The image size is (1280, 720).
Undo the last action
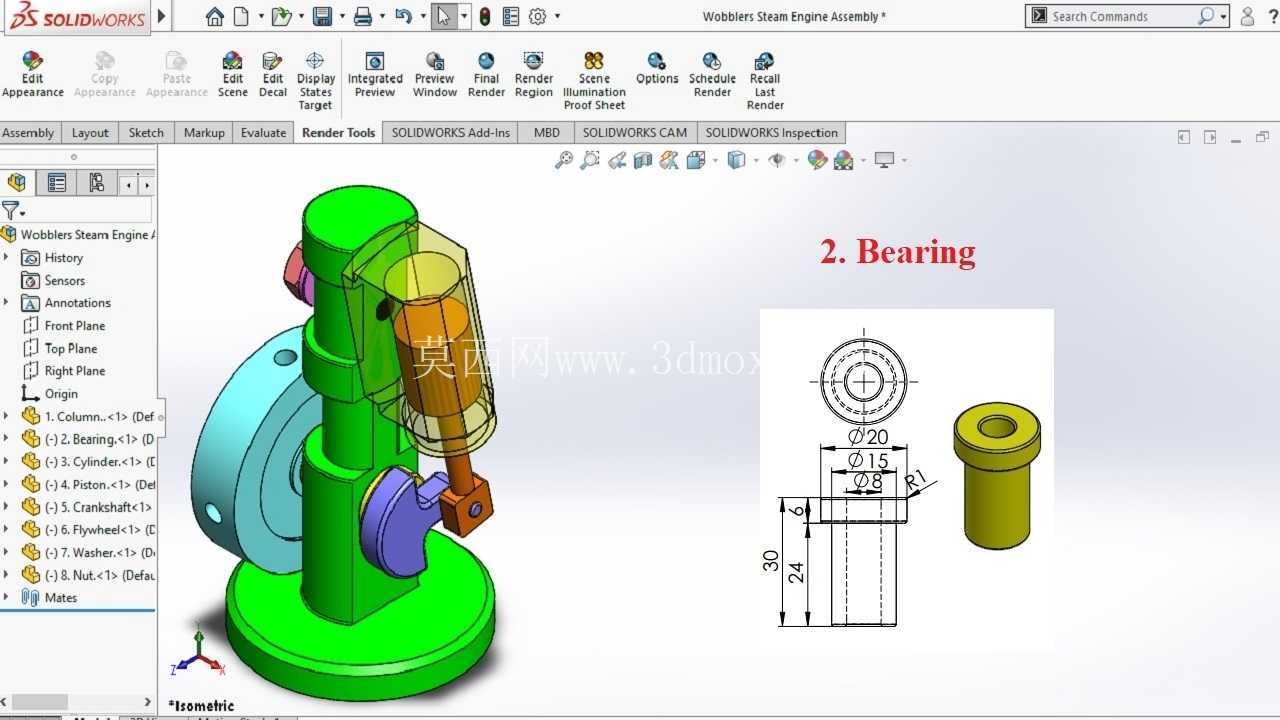point(403,16)
